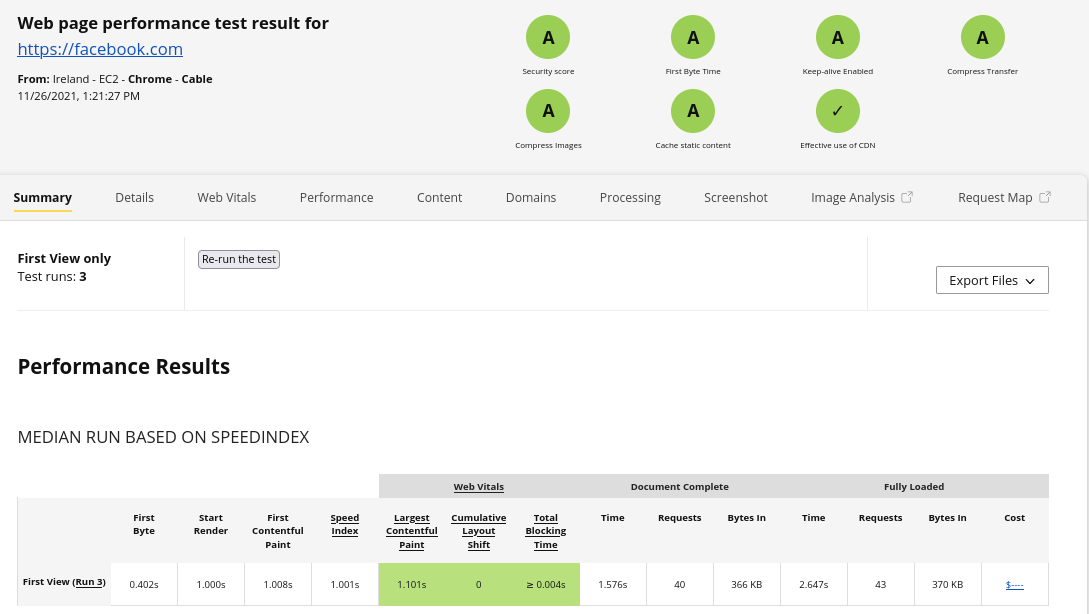Viewport: 1089px width, 614px height.
Task: Click the Effective use of CDN checkmark
Action: point(838,111)
